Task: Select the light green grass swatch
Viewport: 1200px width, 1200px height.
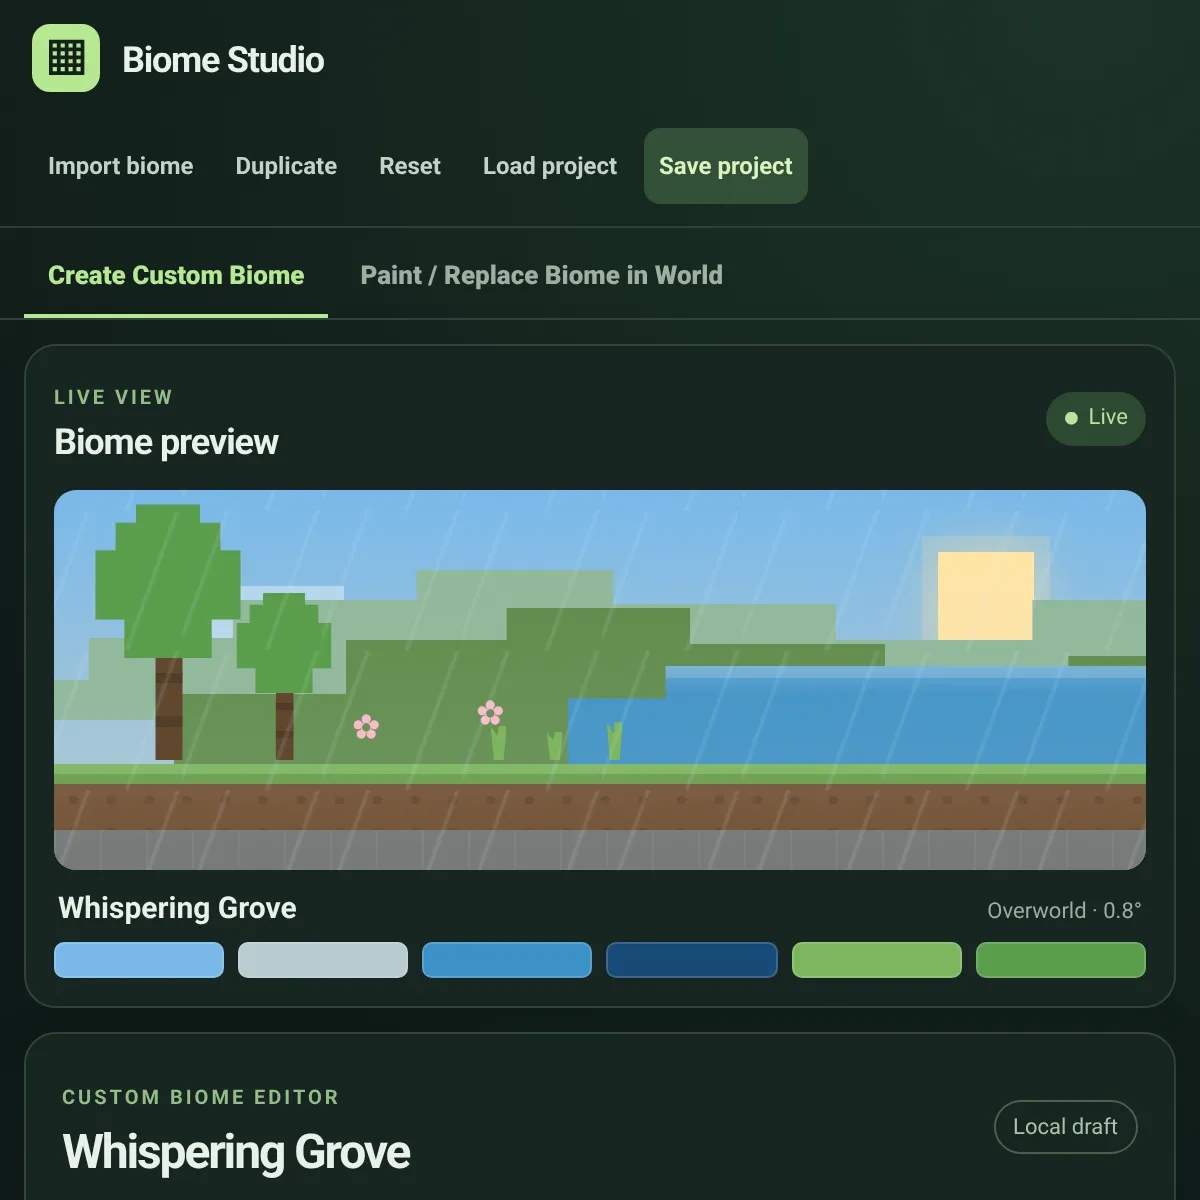Action: (x=877, y=960)
